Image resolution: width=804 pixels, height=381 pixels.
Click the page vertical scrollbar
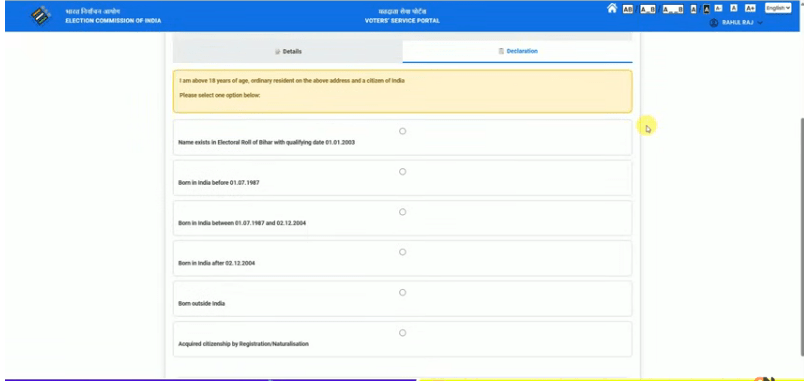coord(801,236)
